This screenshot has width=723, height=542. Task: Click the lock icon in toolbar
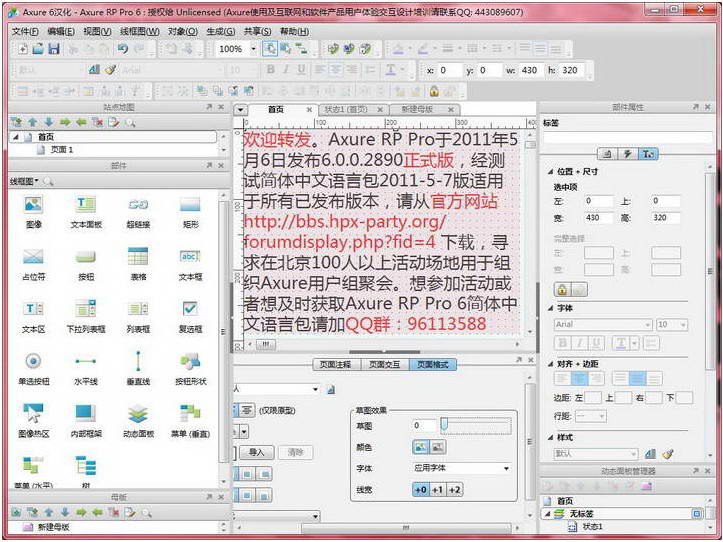pyautogui.click(x=434, y=91)
